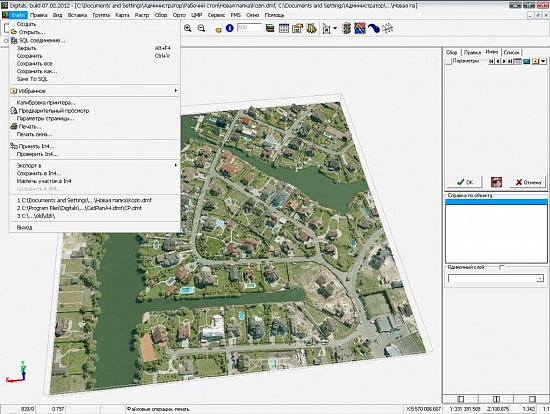Click the eye icon between OK and Отмена
Image resolution: width=550 pixels, height=414 pixels.
pyautogui.click(x=496, y=182)
